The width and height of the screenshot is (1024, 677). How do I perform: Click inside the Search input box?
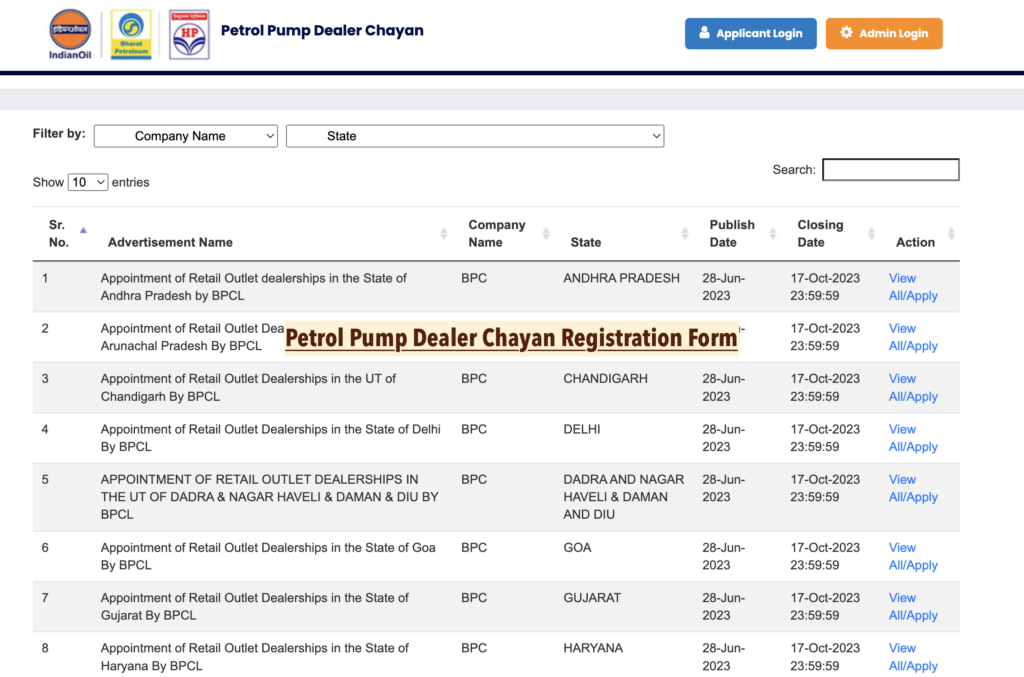(x=890, y=169)
